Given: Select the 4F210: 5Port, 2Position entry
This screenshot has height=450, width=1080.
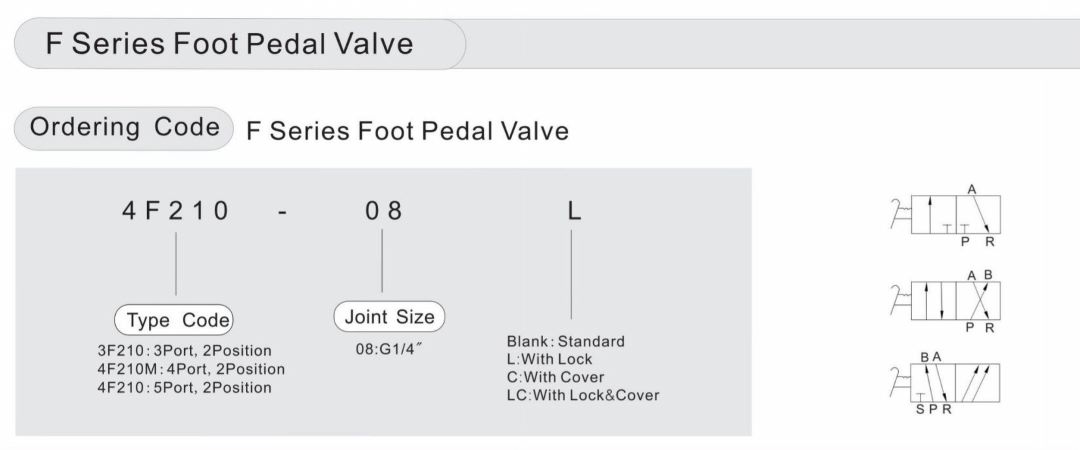Looking at the screenshot, I should tap(179, 387).
